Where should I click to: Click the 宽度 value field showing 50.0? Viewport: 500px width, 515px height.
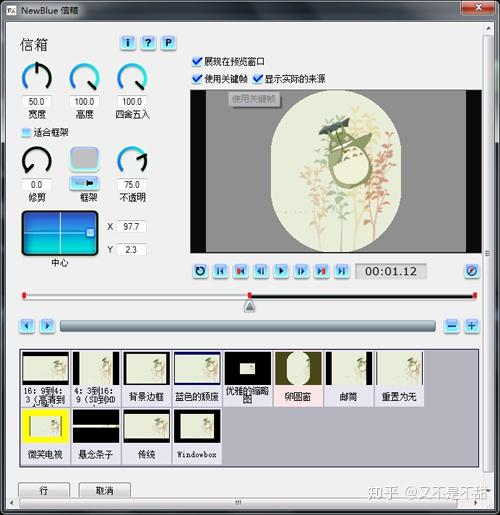click(x=37, y=101)
